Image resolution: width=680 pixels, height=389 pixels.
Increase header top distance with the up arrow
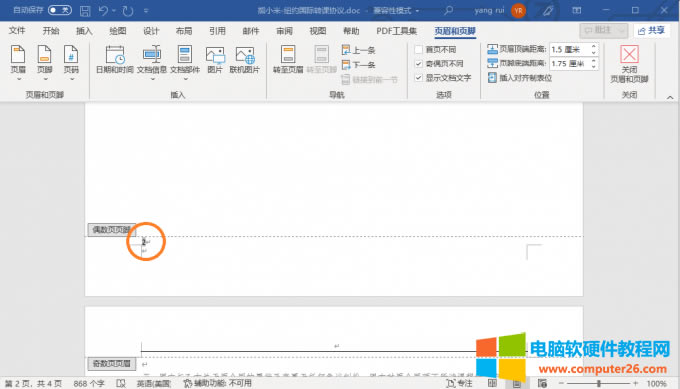[x=594, y=46]
